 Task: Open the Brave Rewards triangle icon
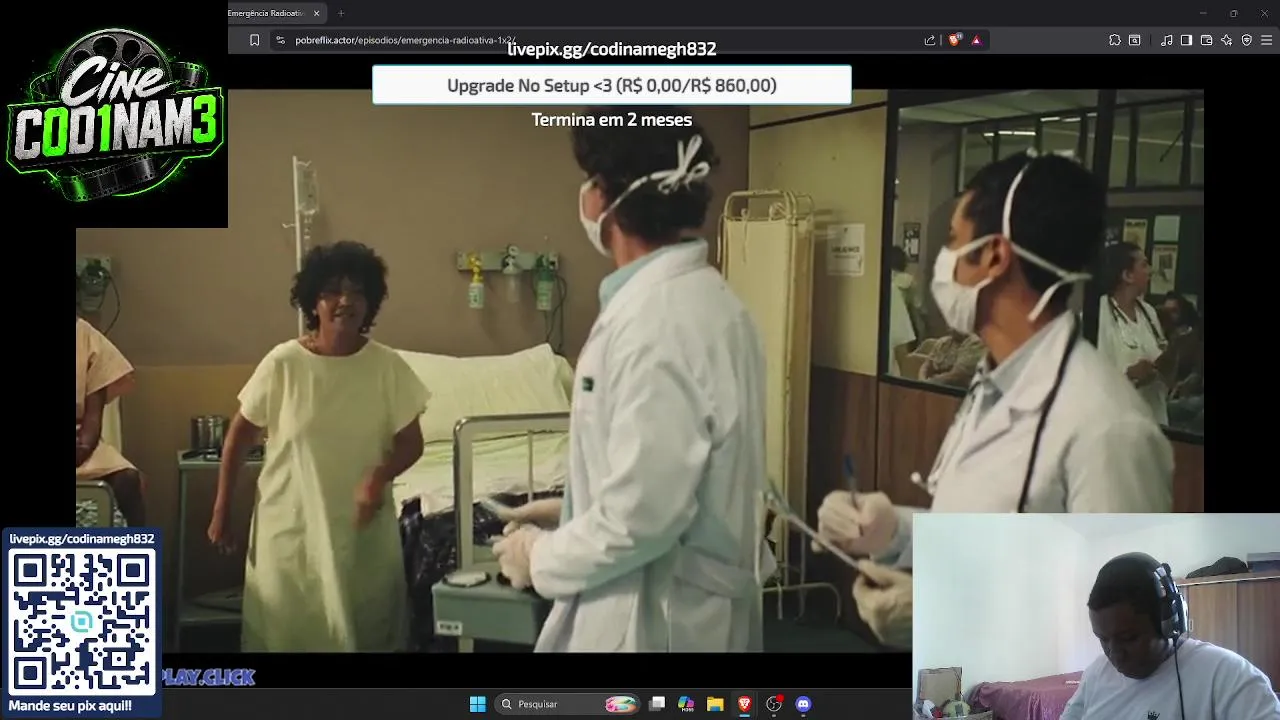click(x=976, y=40)
